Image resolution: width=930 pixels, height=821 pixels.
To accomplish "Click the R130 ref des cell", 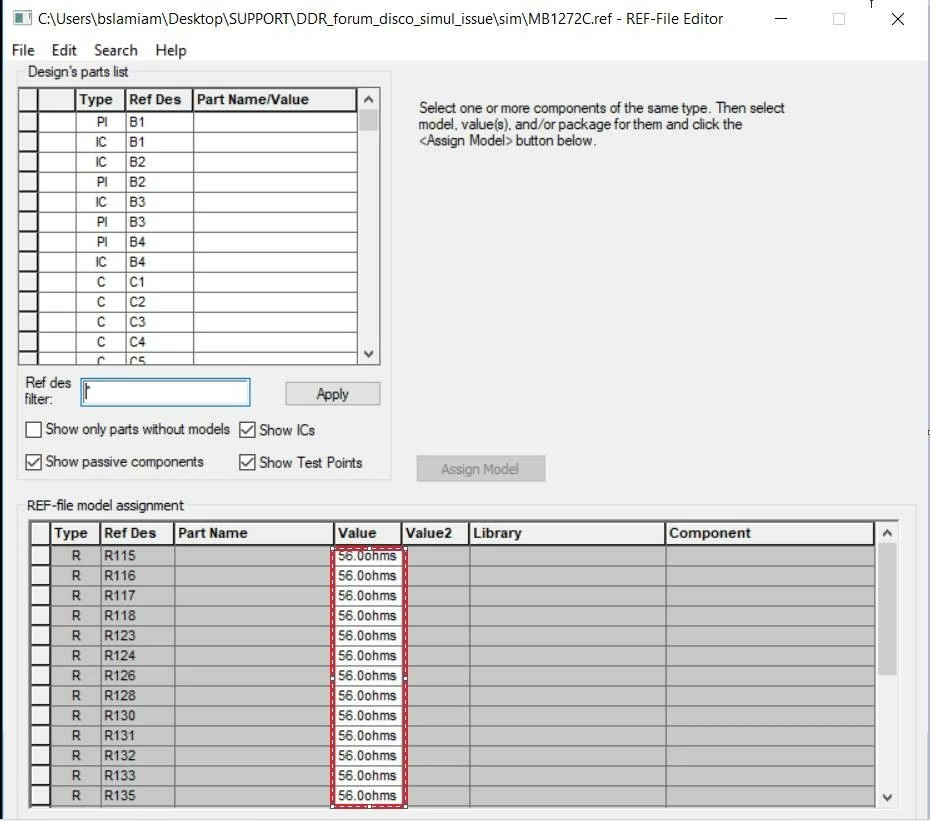I will pos(137,715).
